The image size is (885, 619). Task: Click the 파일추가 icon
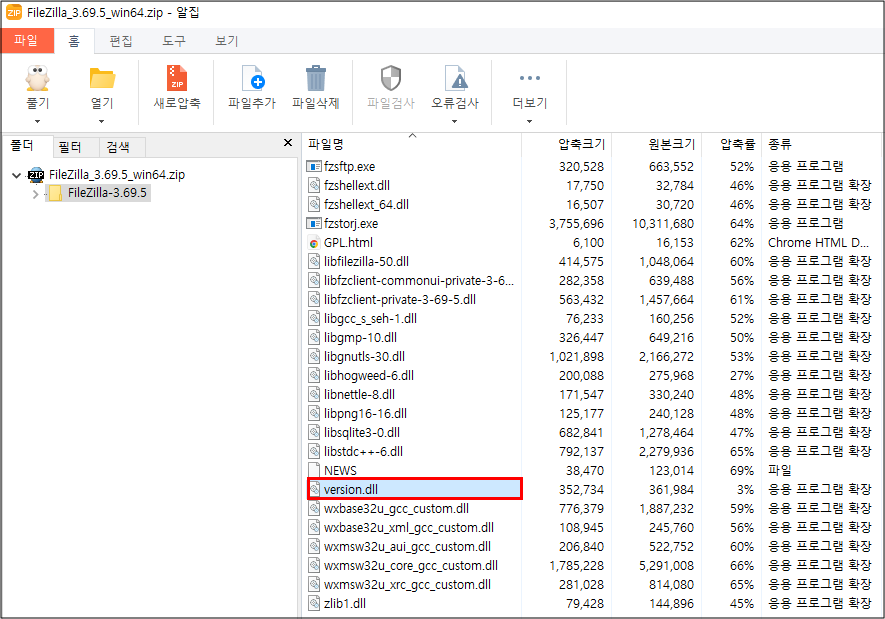(252, 78)
